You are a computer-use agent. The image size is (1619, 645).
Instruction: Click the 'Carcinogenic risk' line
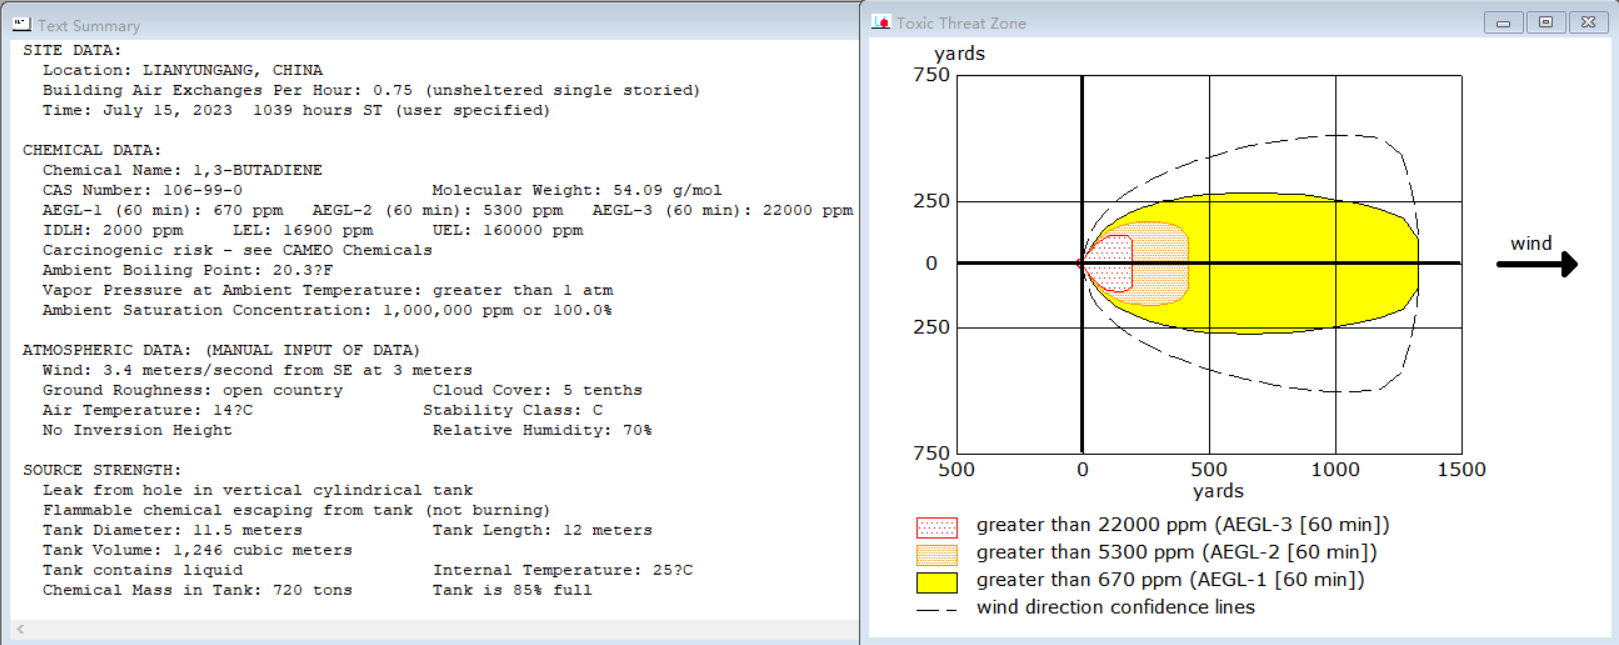coord(237,250)
